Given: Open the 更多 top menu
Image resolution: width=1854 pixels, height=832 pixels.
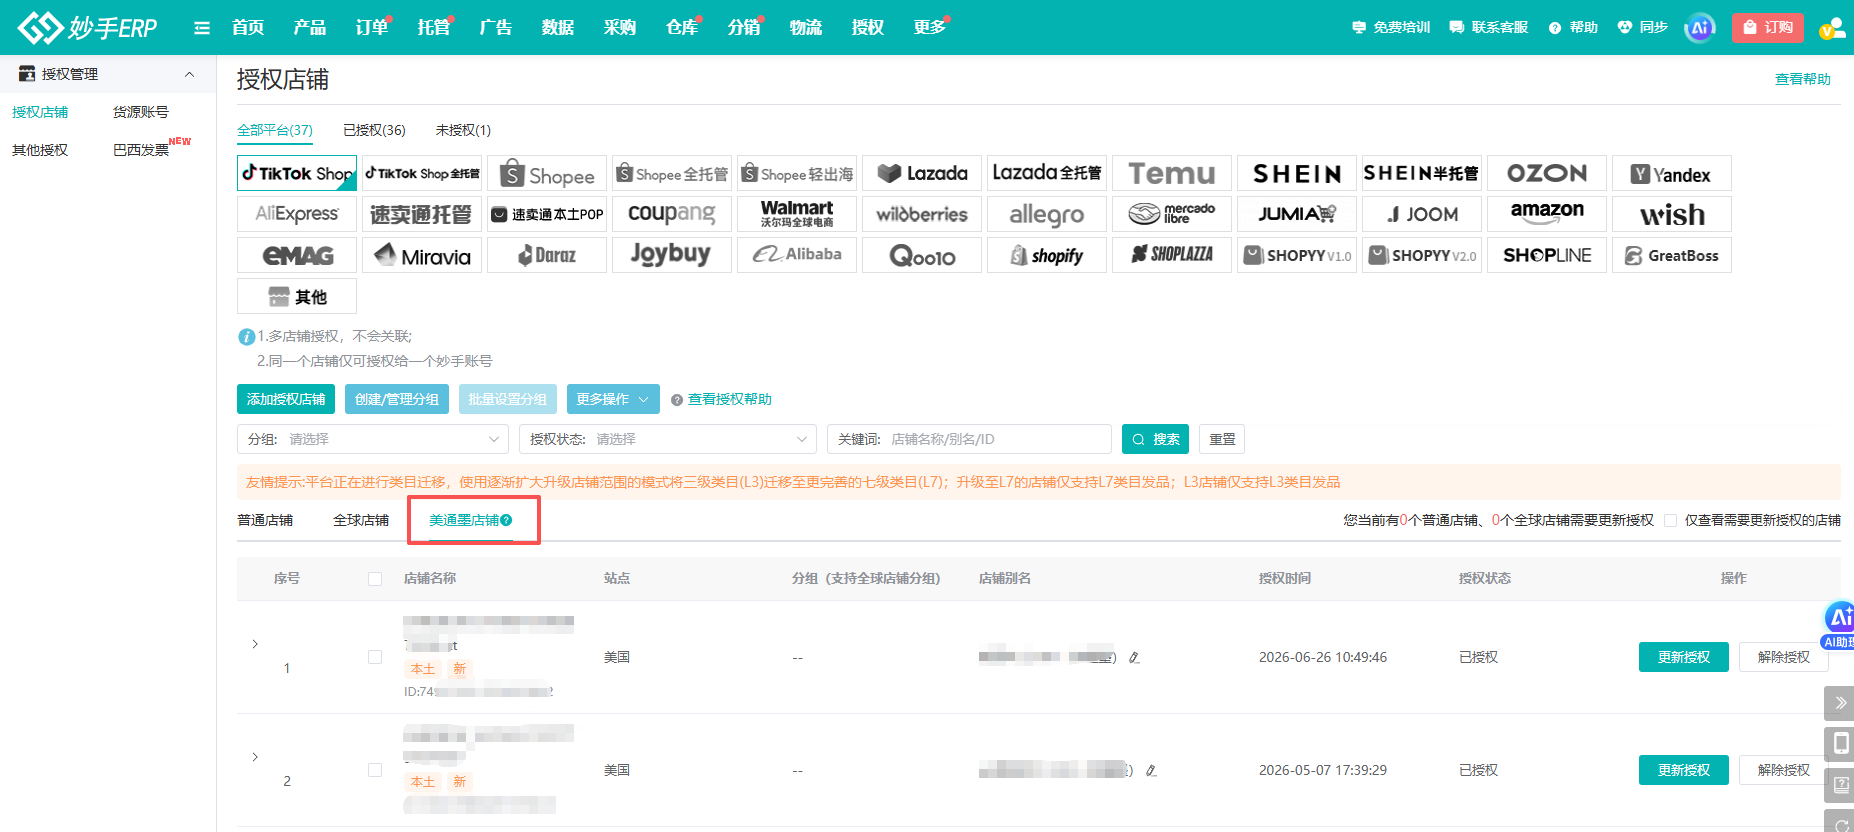Looking at the screenshot, I should point(930,27).
